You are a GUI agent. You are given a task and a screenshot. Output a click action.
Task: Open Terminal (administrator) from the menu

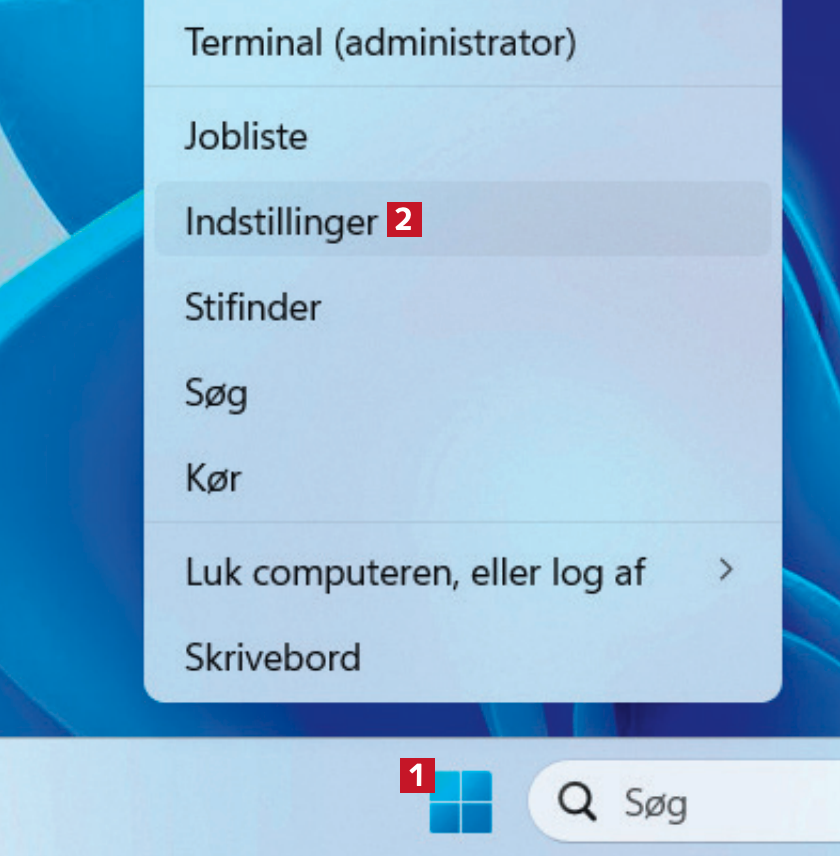click(x=380, y=43)
